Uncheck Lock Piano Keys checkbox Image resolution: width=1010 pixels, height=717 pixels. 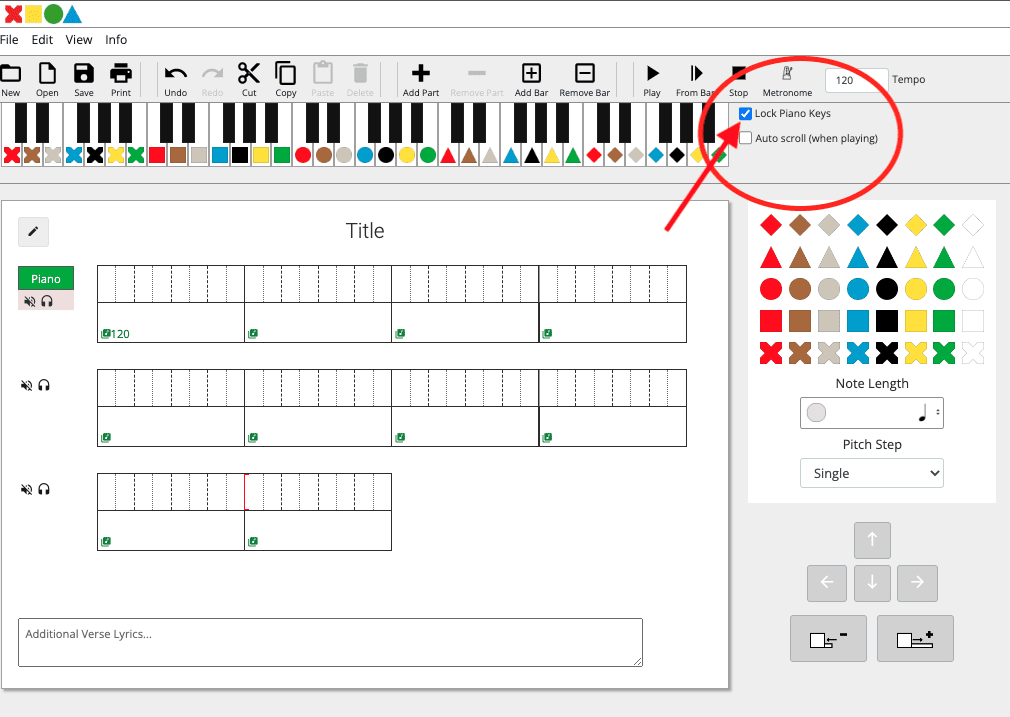[x=746, y=114]
